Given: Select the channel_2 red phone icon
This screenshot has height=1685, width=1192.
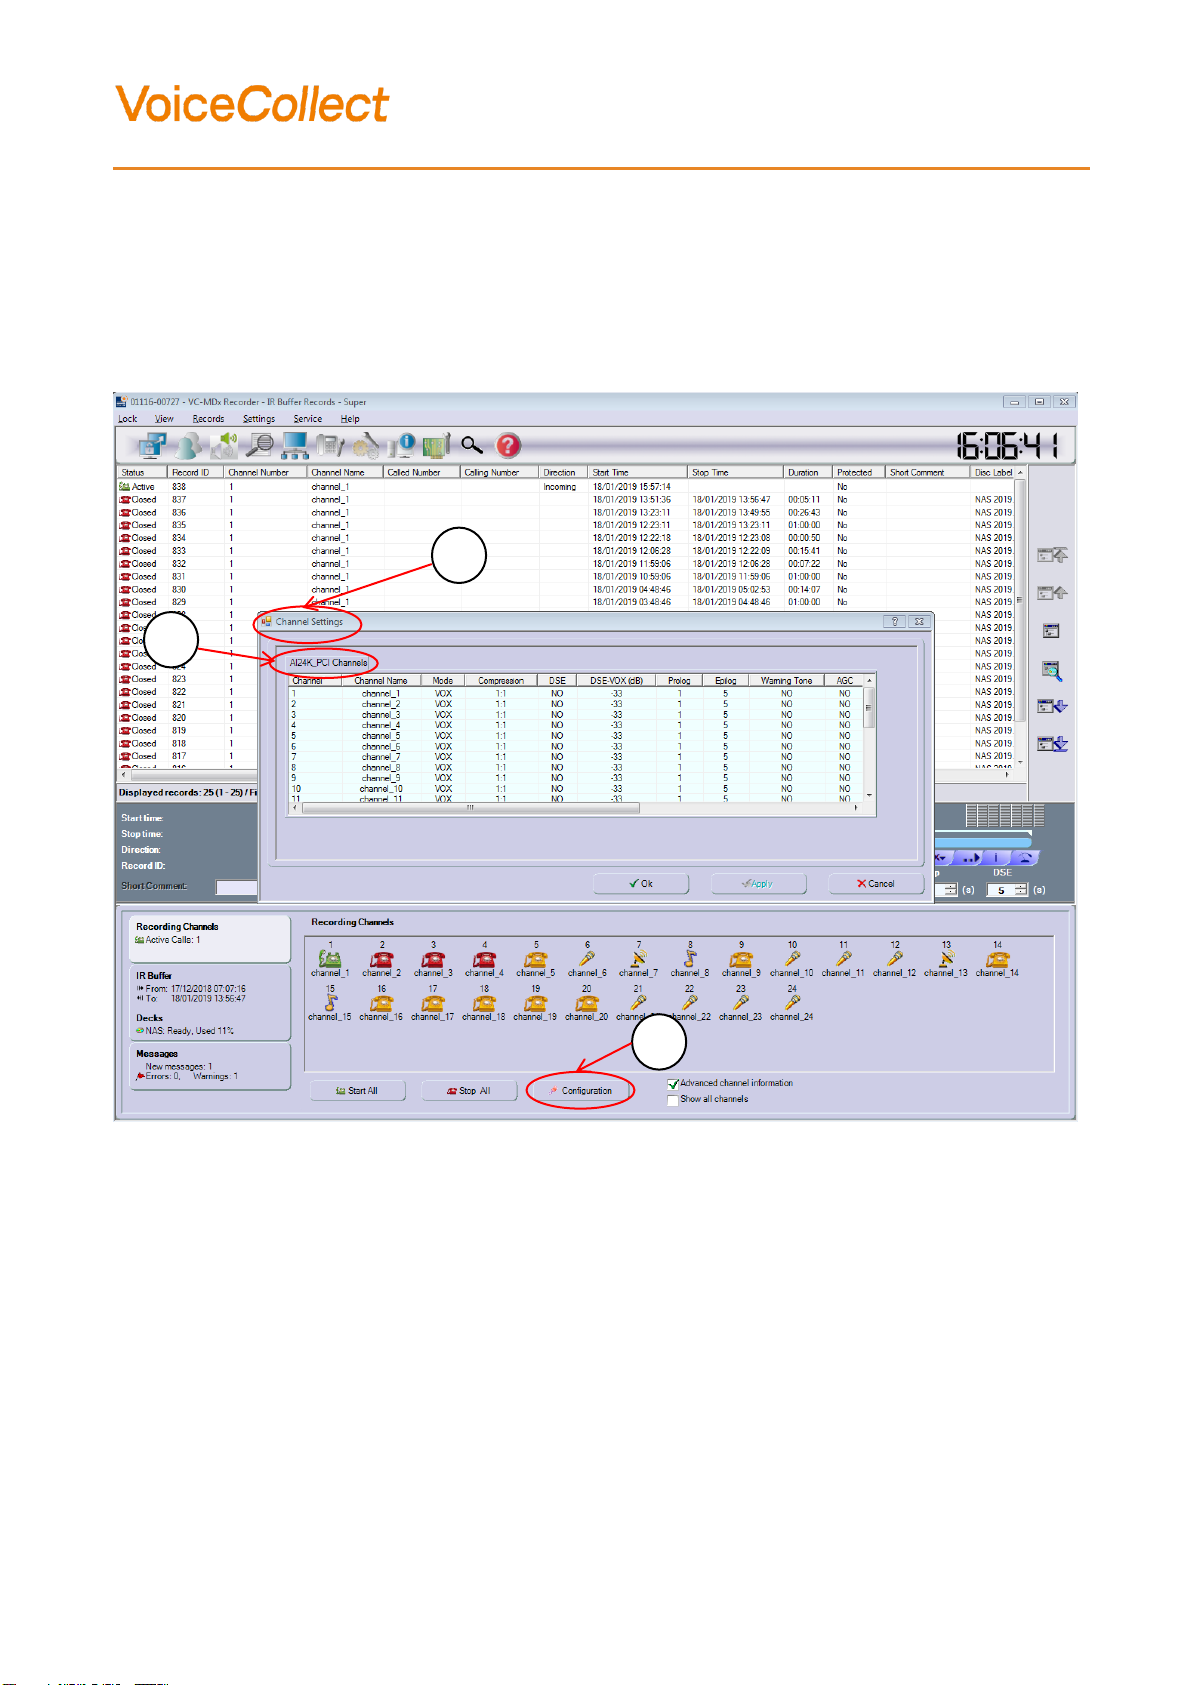Looking at the screenshot, I should [x=382, y=959].
